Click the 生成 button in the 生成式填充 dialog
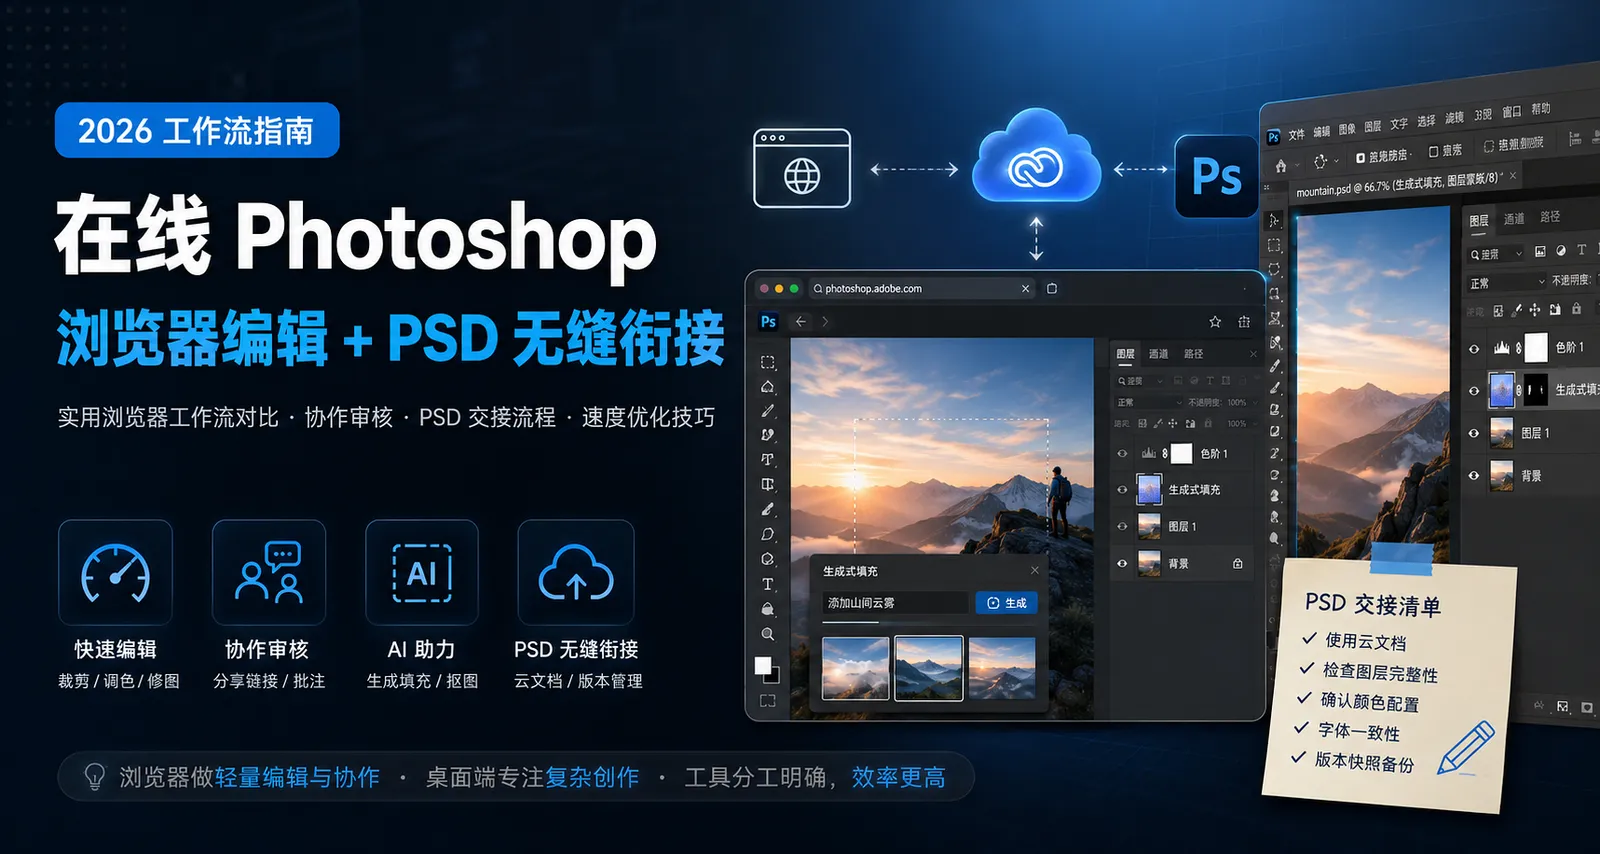Viewport: 1600px width, 854px height. click(x=1006, y=603)
